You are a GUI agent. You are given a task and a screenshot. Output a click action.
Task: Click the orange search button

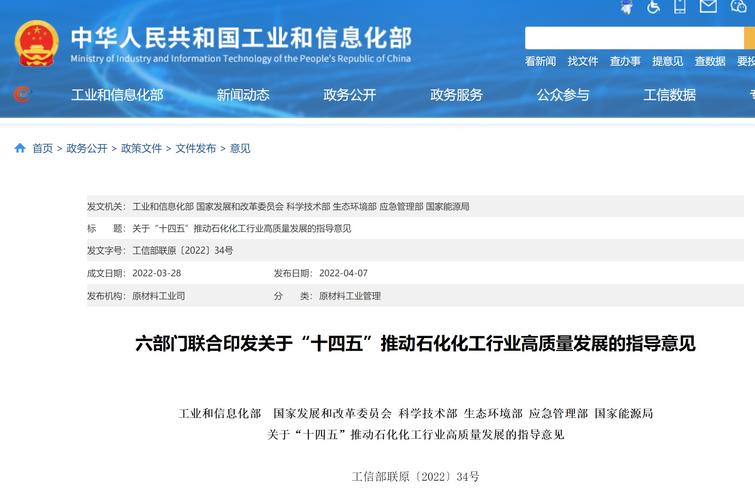tap(750, 38)
